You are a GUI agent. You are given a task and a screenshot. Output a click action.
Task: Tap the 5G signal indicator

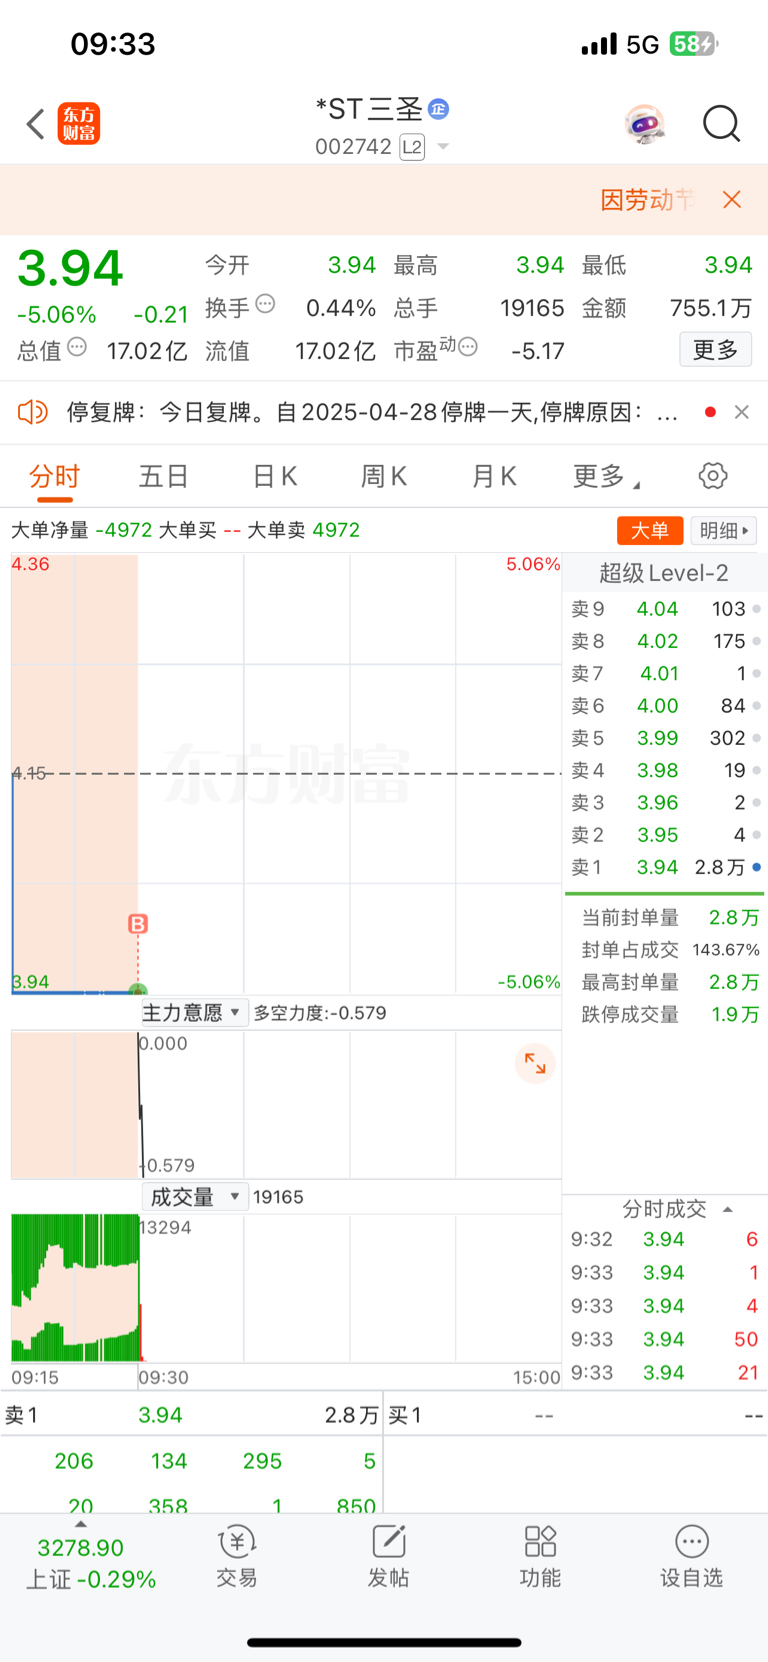pos(642,44)
